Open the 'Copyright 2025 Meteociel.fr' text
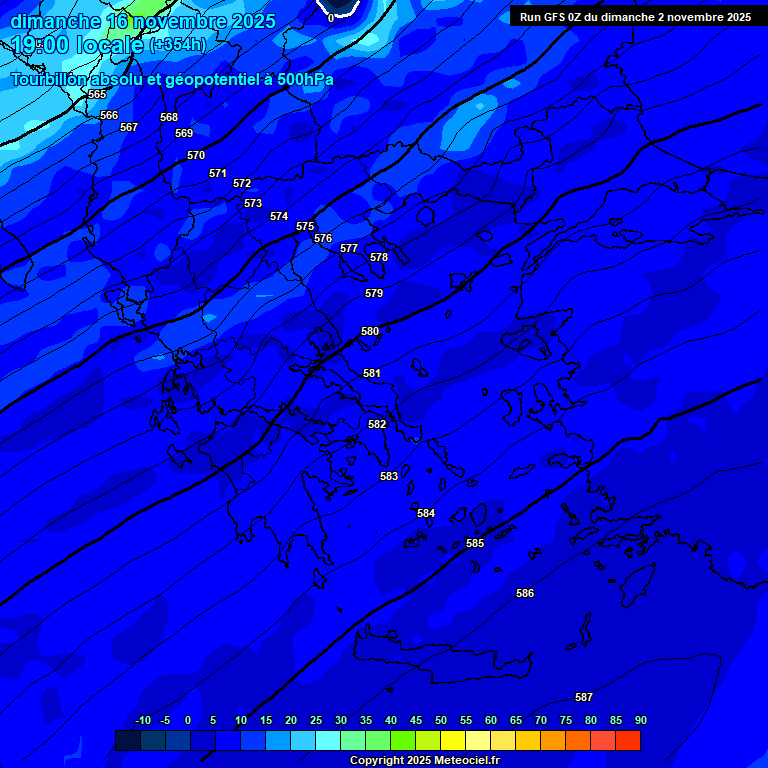The height and width of the screenshot is (768, 768). click(x=424, y=760)
